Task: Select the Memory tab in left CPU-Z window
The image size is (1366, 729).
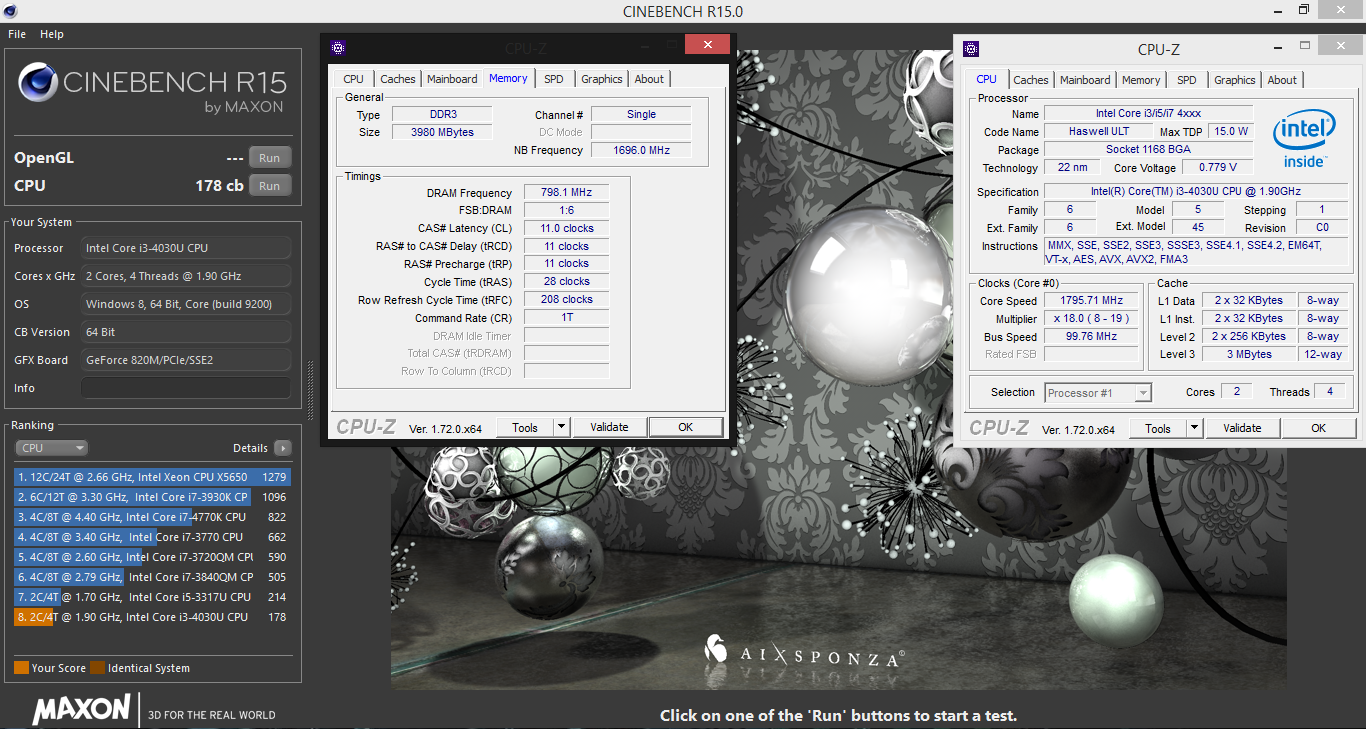Action: point(508,78)
